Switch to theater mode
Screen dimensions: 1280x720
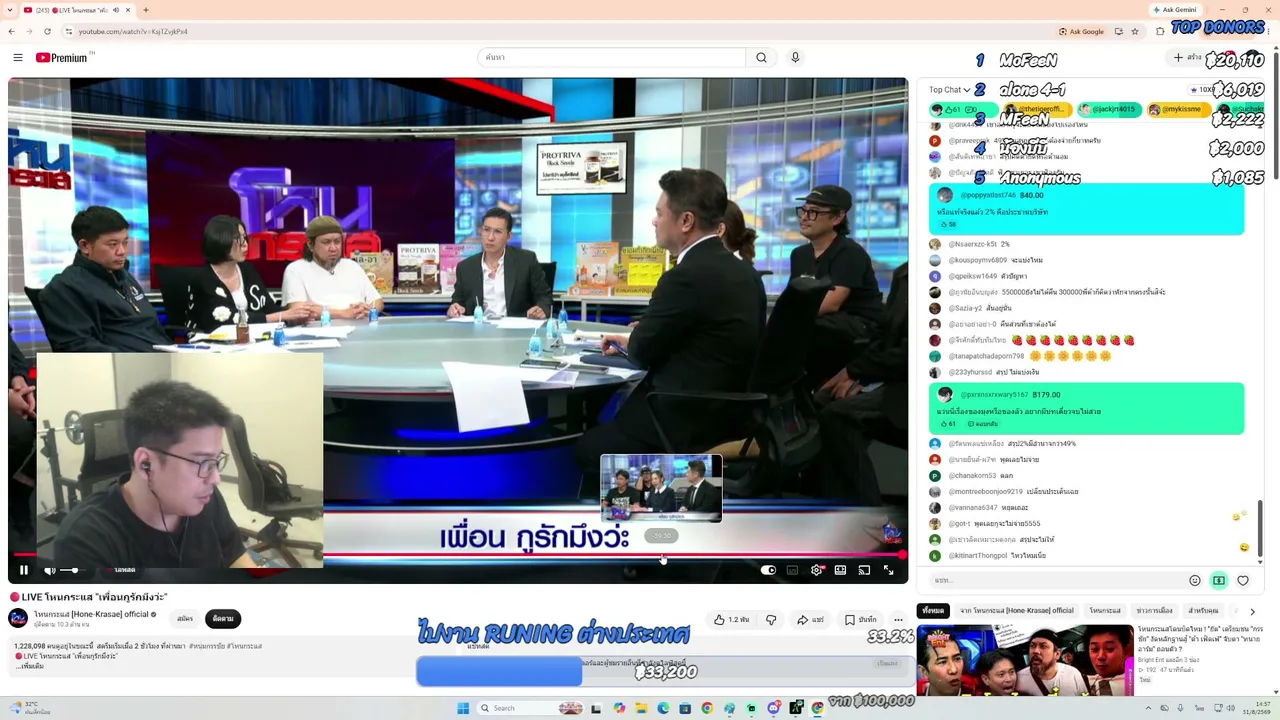point(840,570)
